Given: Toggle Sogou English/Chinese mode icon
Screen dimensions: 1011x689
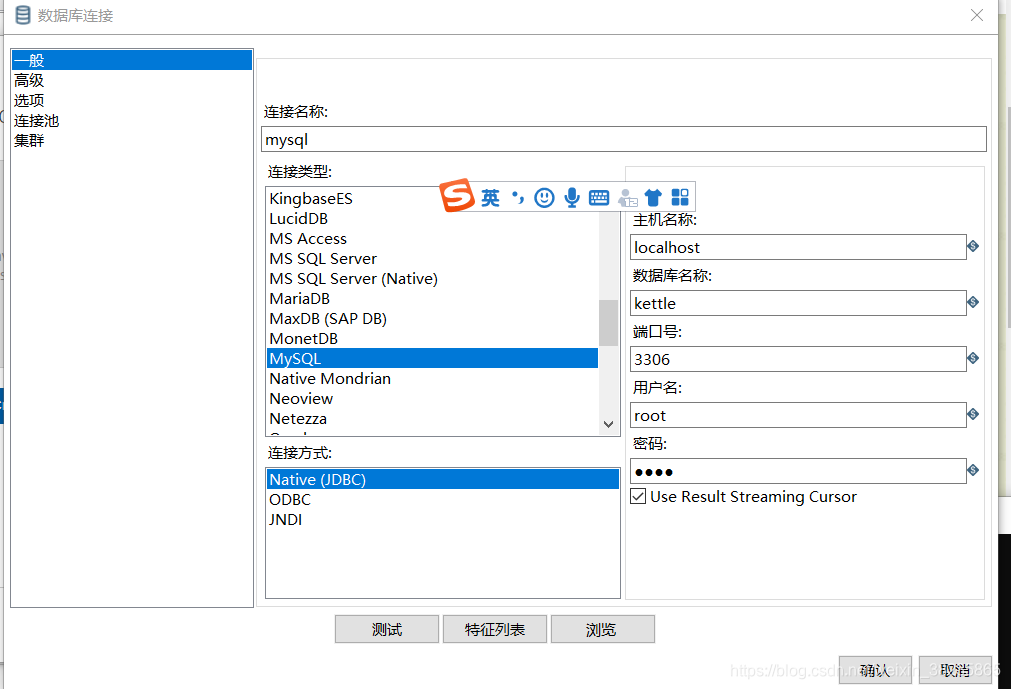Looking at the screenshot, I should pos(490,198).
